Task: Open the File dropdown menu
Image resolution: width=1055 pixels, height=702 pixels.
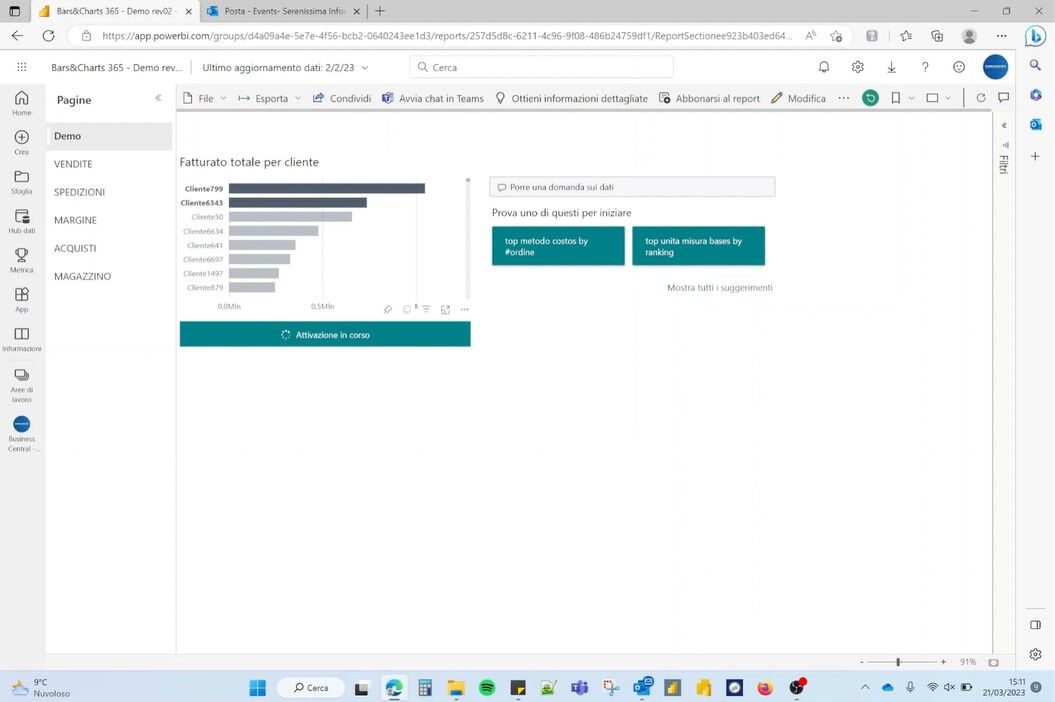Action: [x=205, y=98]
